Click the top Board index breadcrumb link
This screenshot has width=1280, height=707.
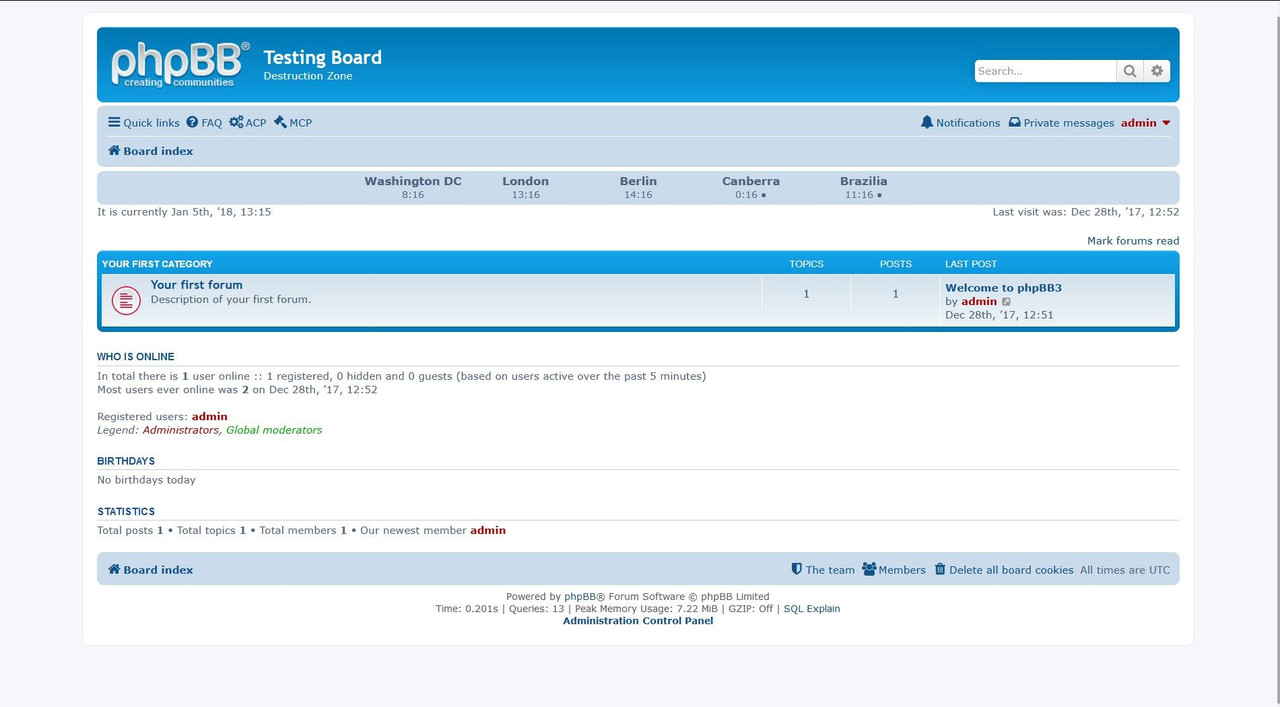point(151,151)
